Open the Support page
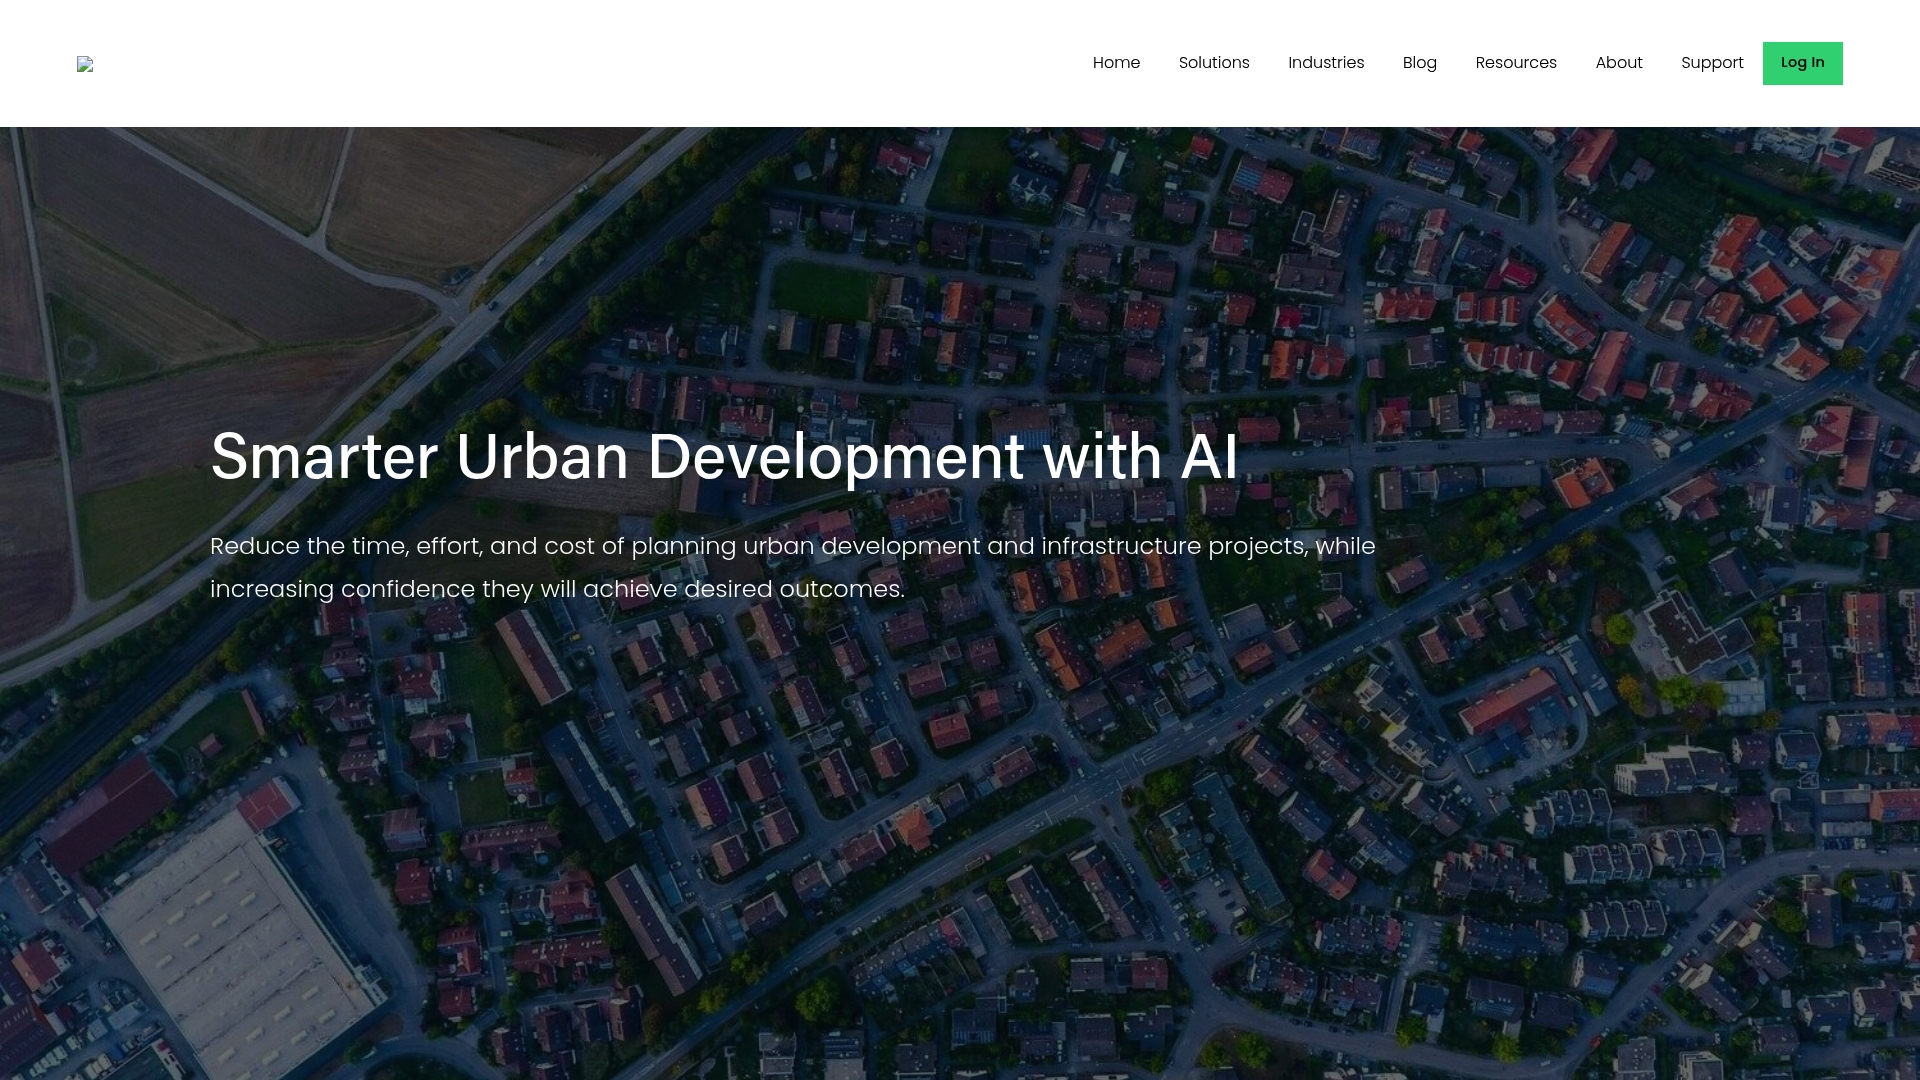The image size is (1920, 1080). [1712, 62]
